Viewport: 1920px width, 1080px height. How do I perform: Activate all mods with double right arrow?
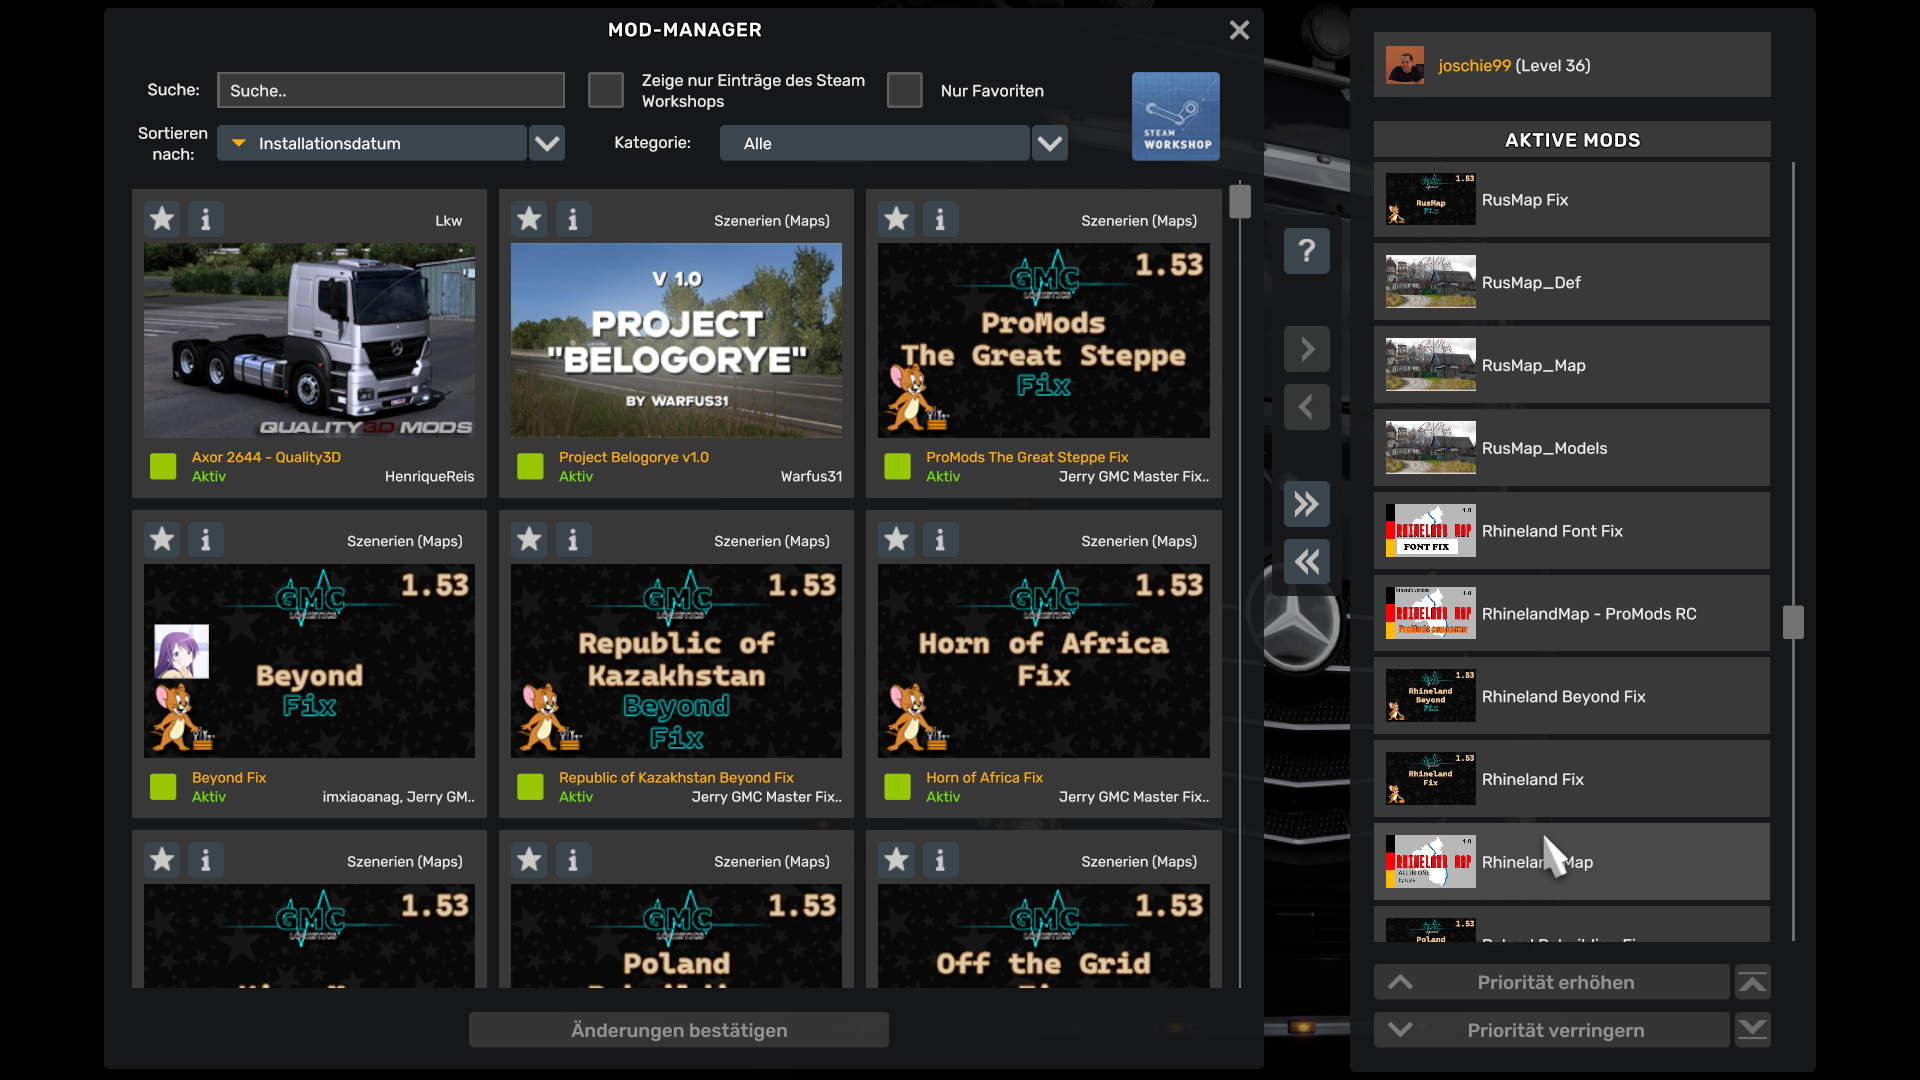1307,504
